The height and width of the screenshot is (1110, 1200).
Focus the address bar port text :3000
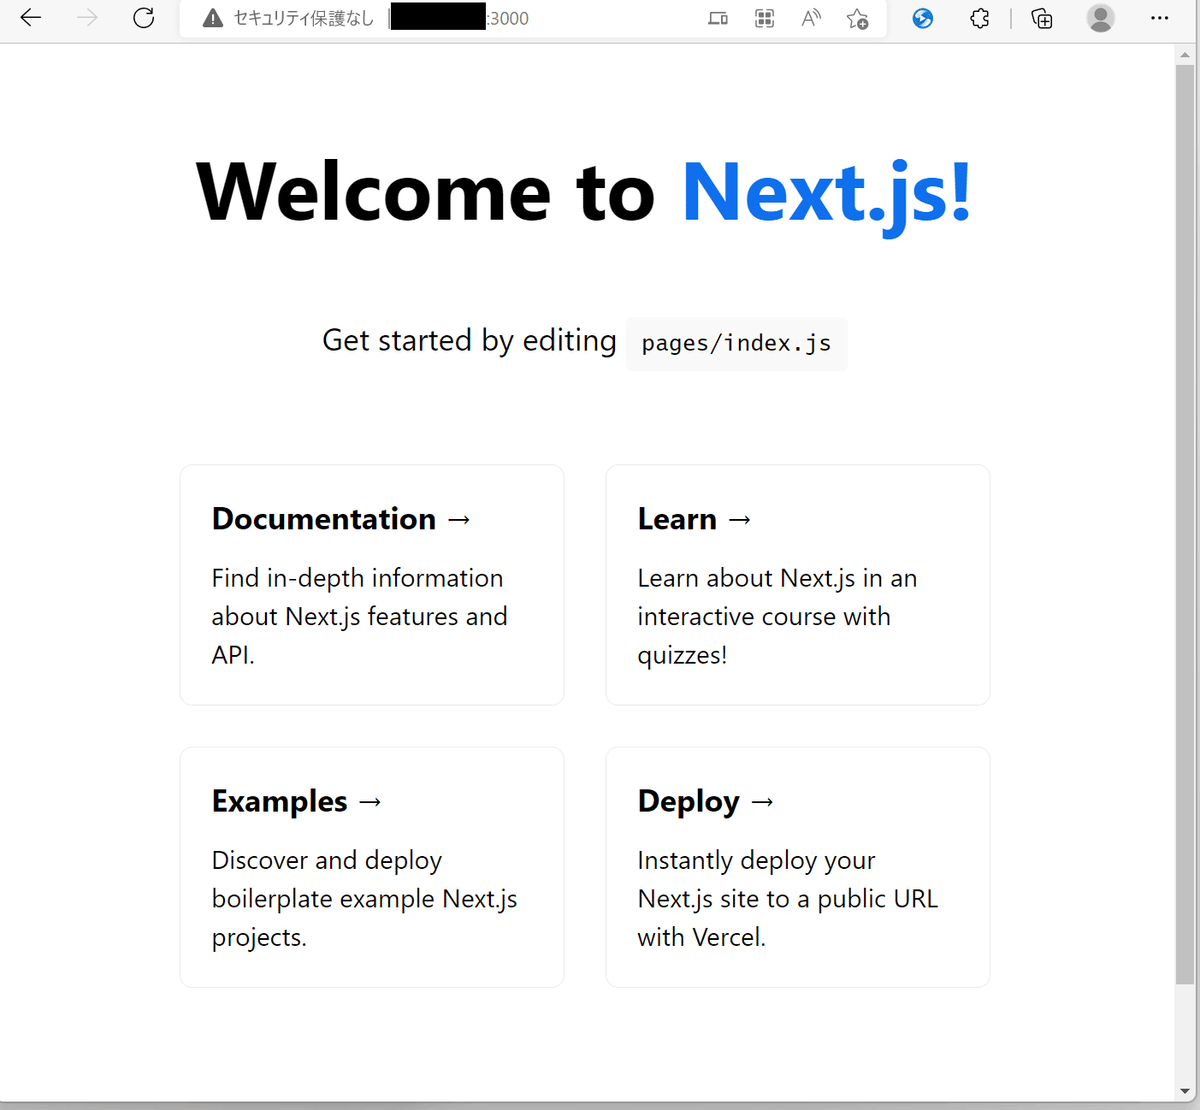(508, 18)
